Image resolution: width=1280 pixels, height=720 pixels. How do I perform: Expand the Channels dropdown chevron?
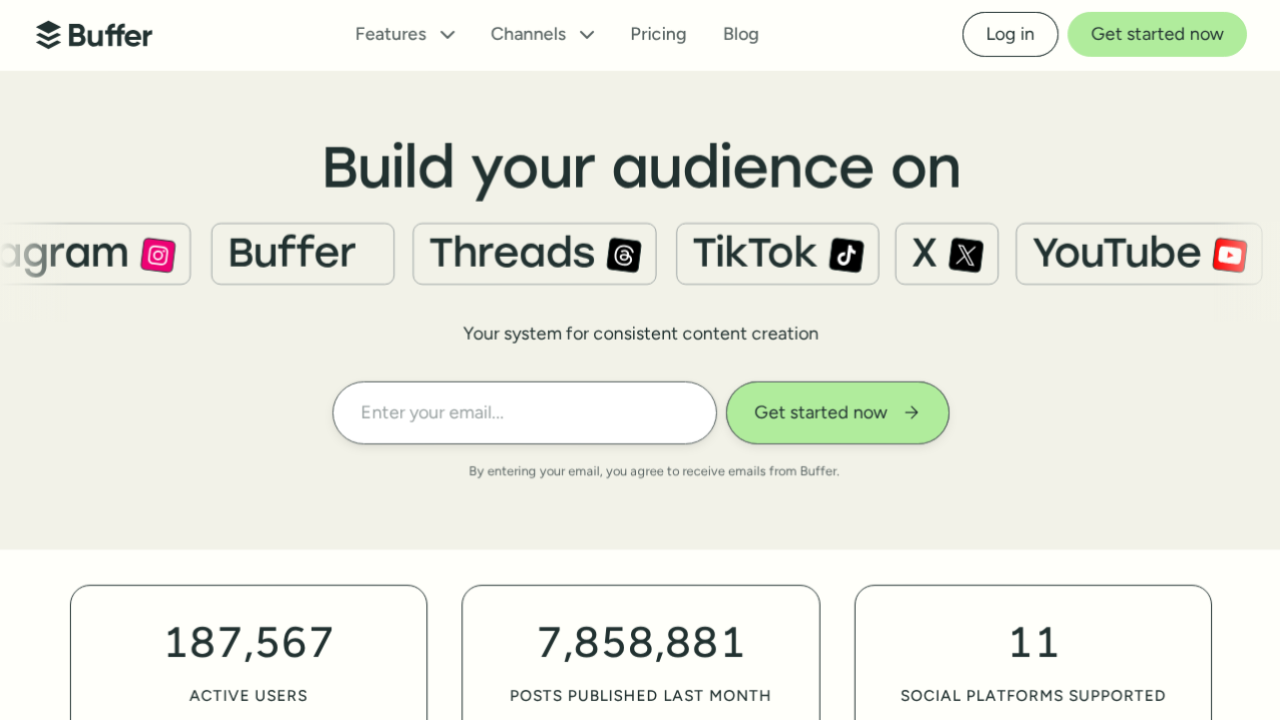tap(587, 35)
